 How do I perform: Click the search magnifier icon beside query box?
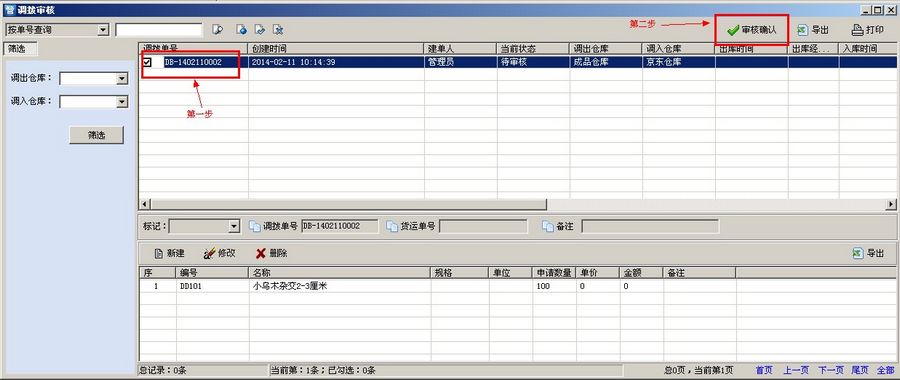[x=218, y=30]
